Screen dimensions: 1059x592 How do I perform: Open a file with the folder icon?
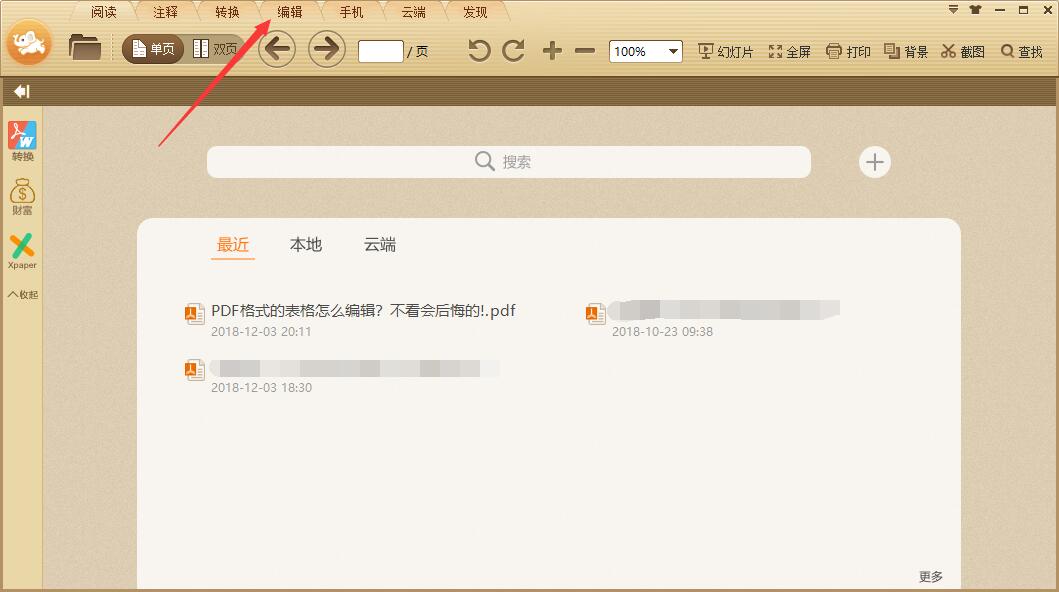[84, 46]
